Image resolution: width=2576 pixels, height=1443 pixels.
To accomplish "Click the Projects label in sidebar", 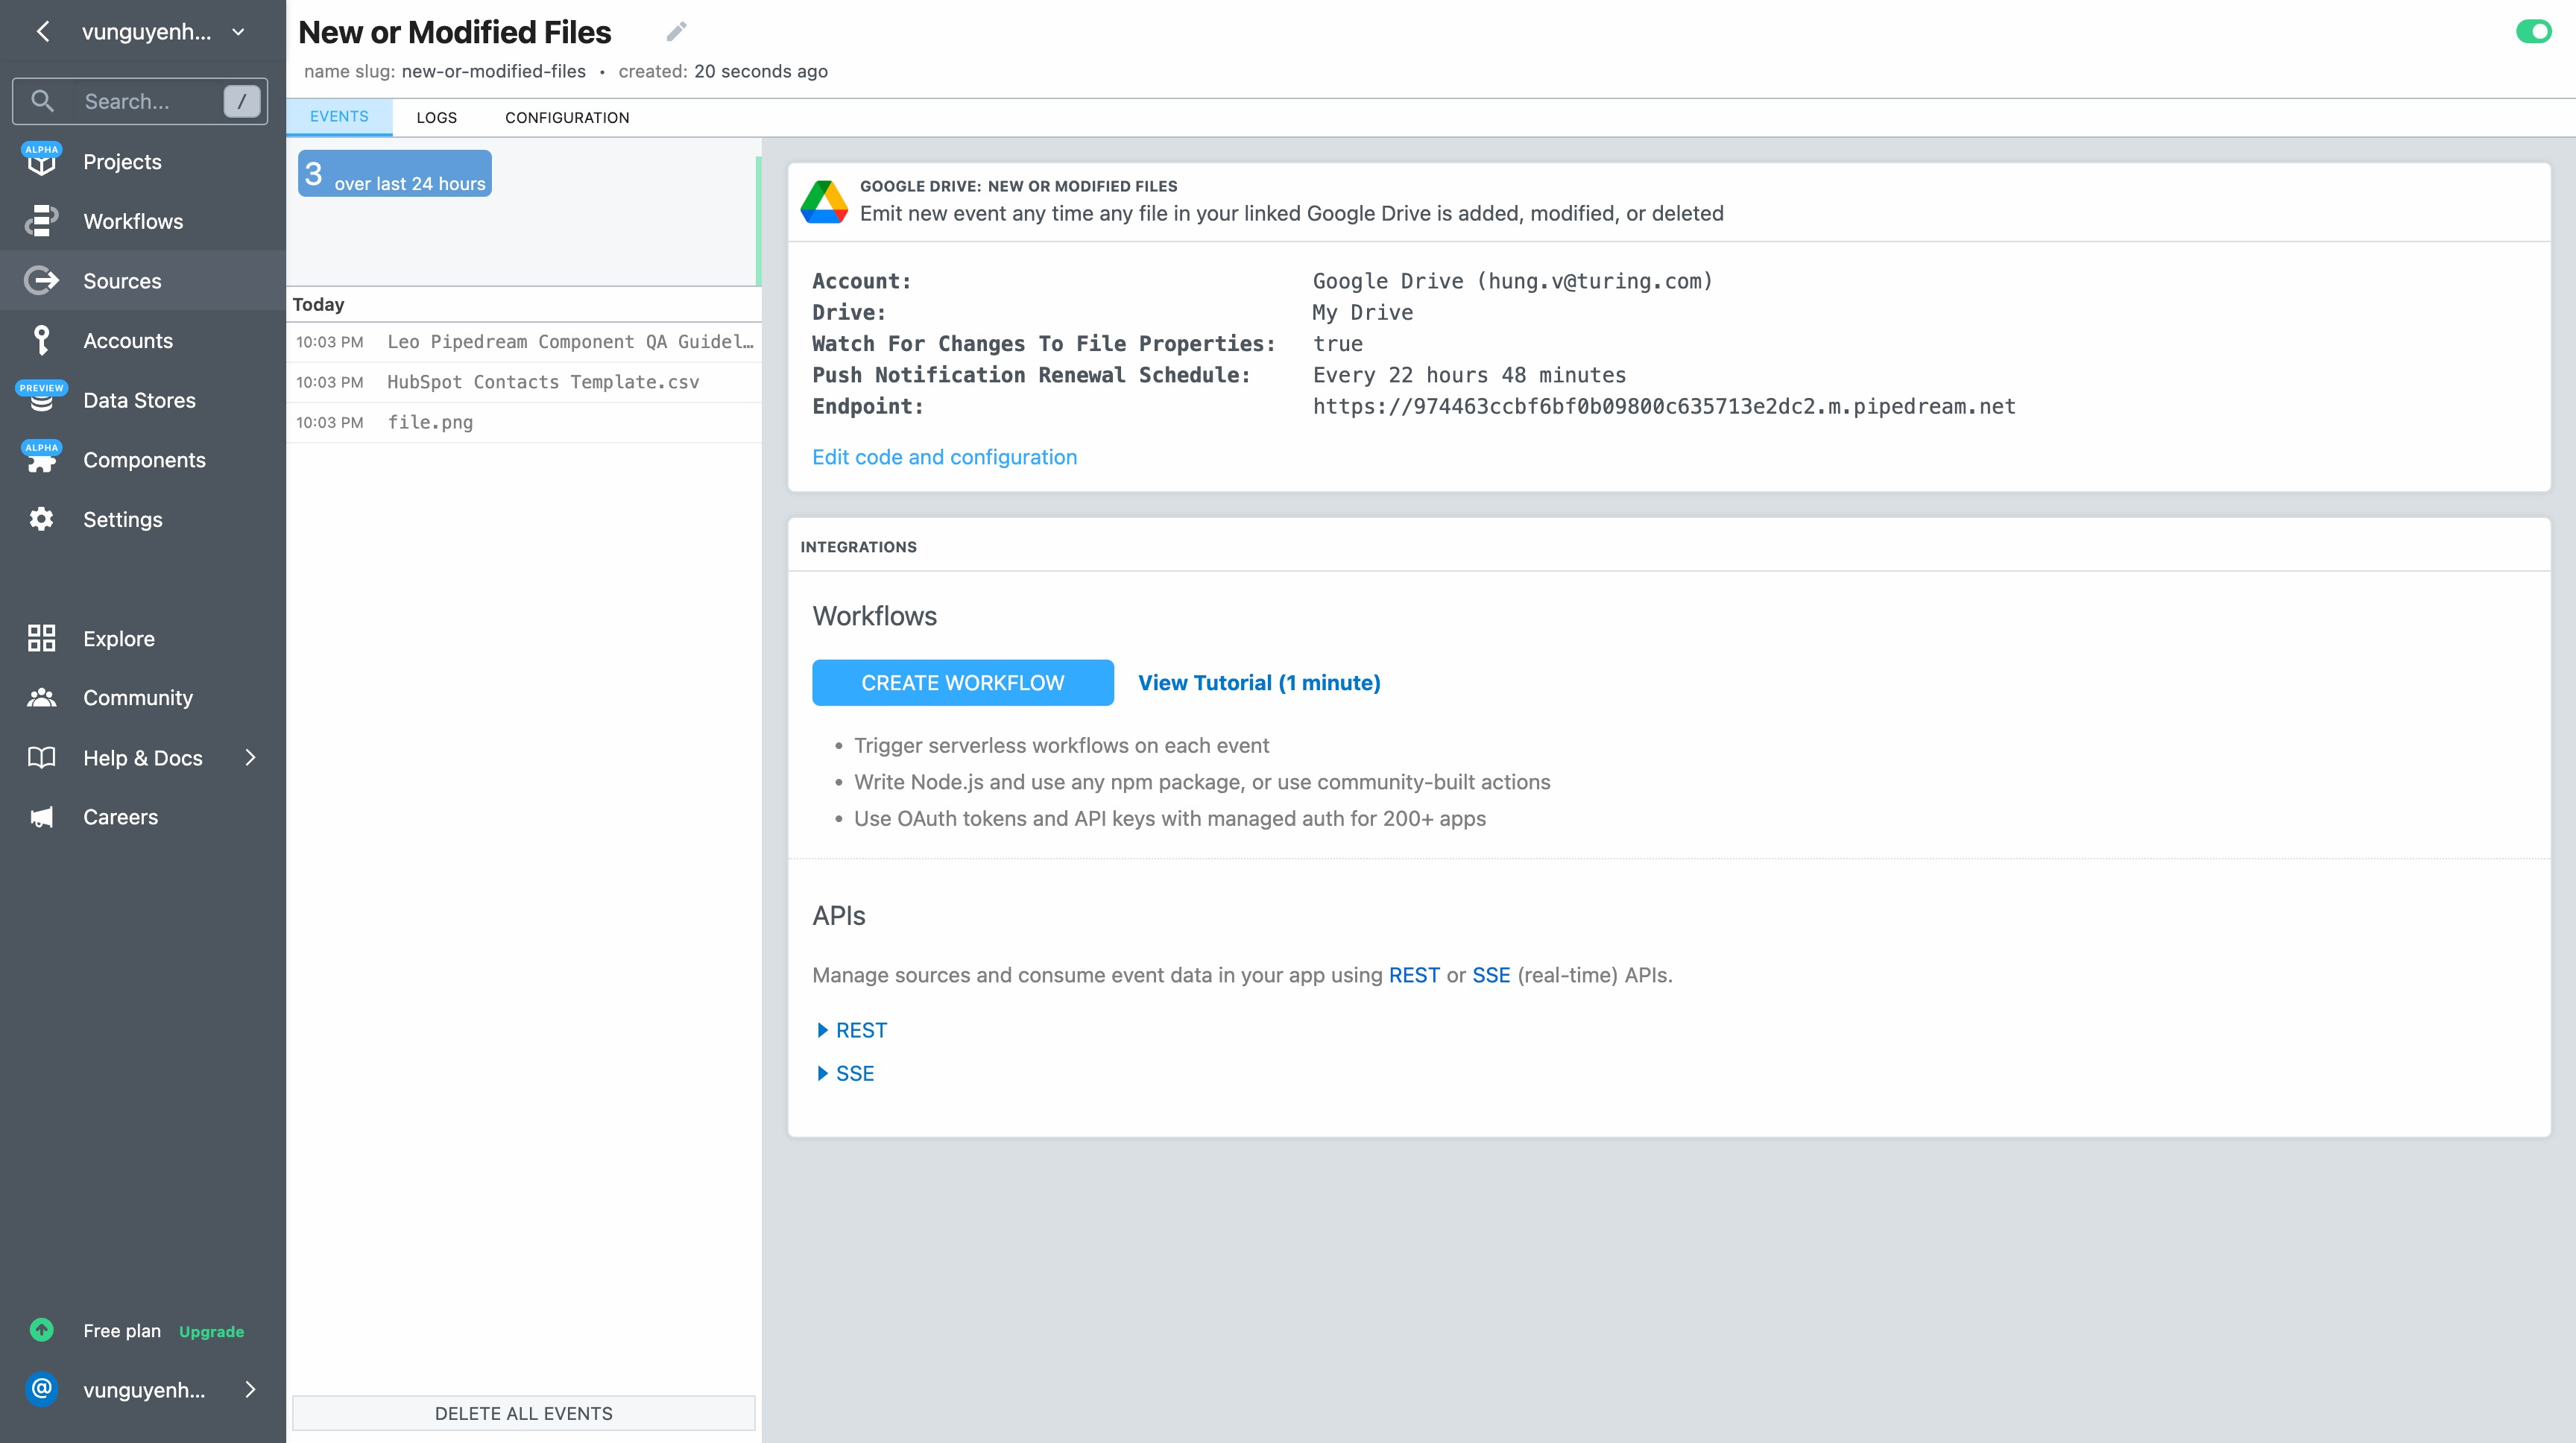I will (x=122, y=162).
